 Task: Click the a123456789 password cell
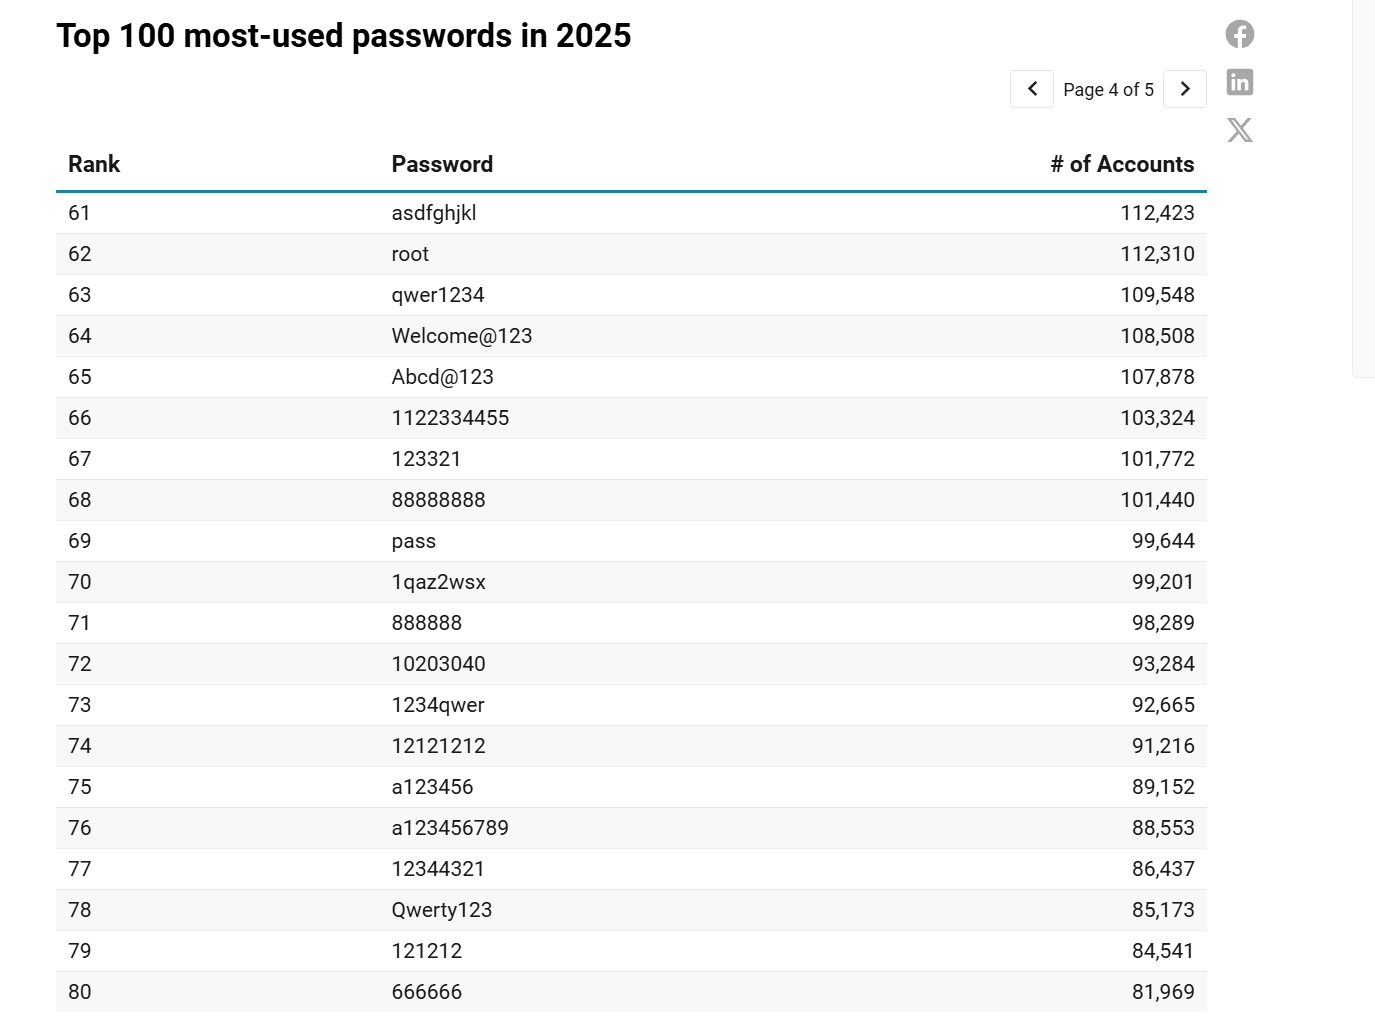tap(450, 828)
